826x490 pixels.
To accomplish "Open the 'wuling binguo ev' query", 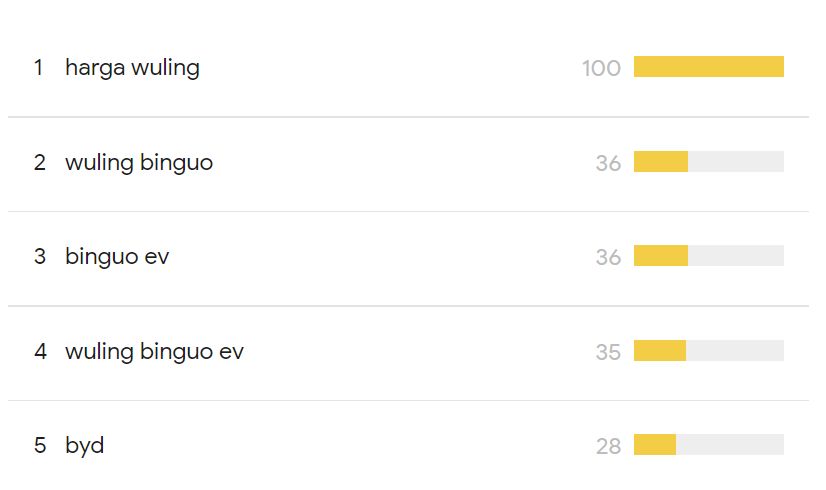I will (154, 351).
